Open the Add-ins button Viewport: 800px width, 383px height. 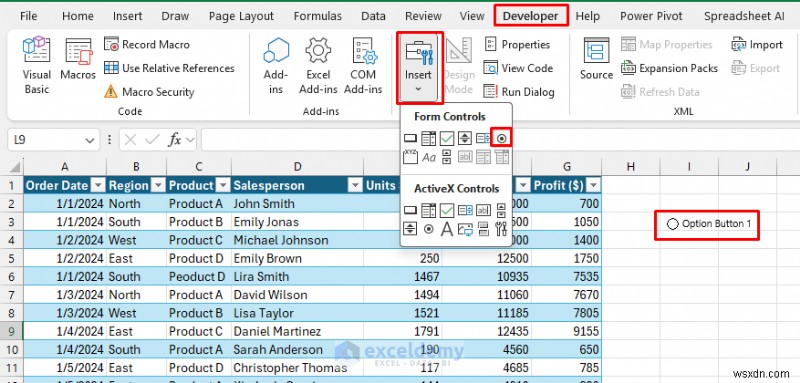click(x=276, y=66)
